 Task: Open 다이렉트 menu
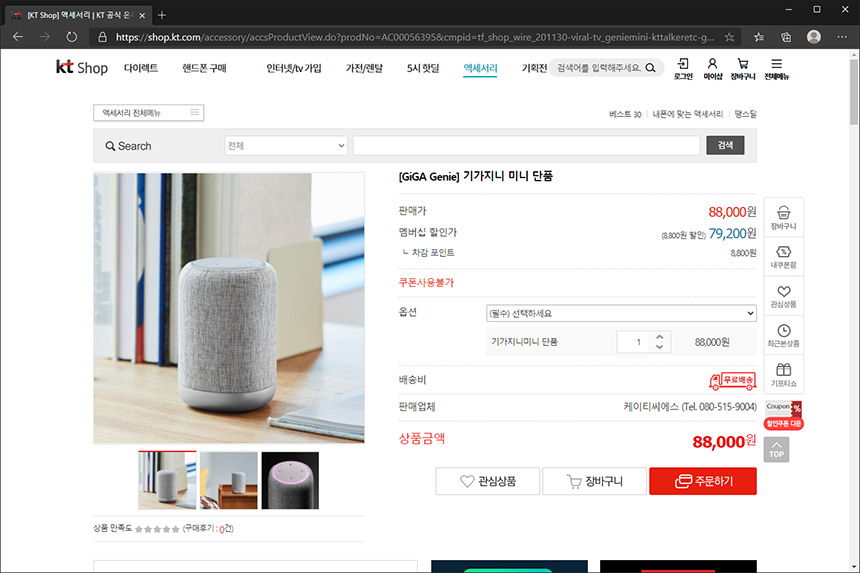[x=141, y=68]
